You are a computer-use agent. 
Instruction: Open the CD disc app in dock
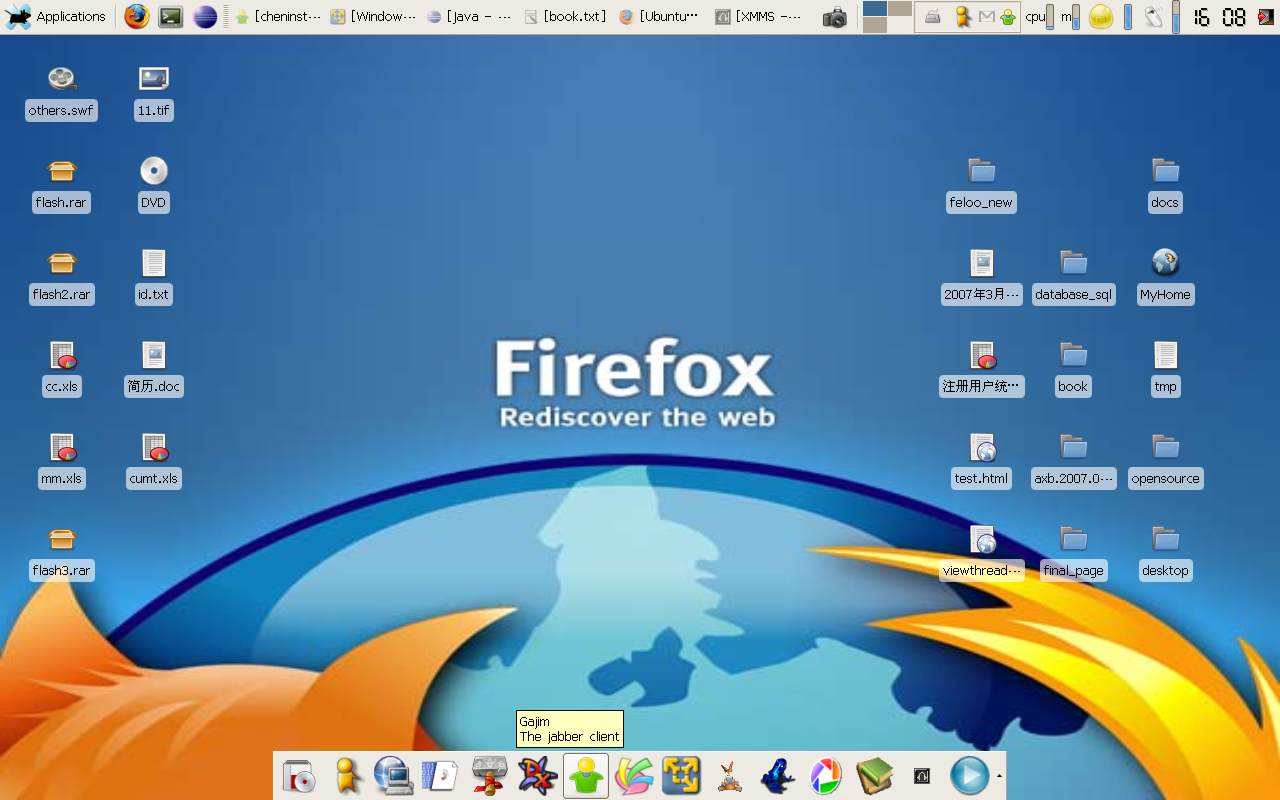click(x=299, y=776)
